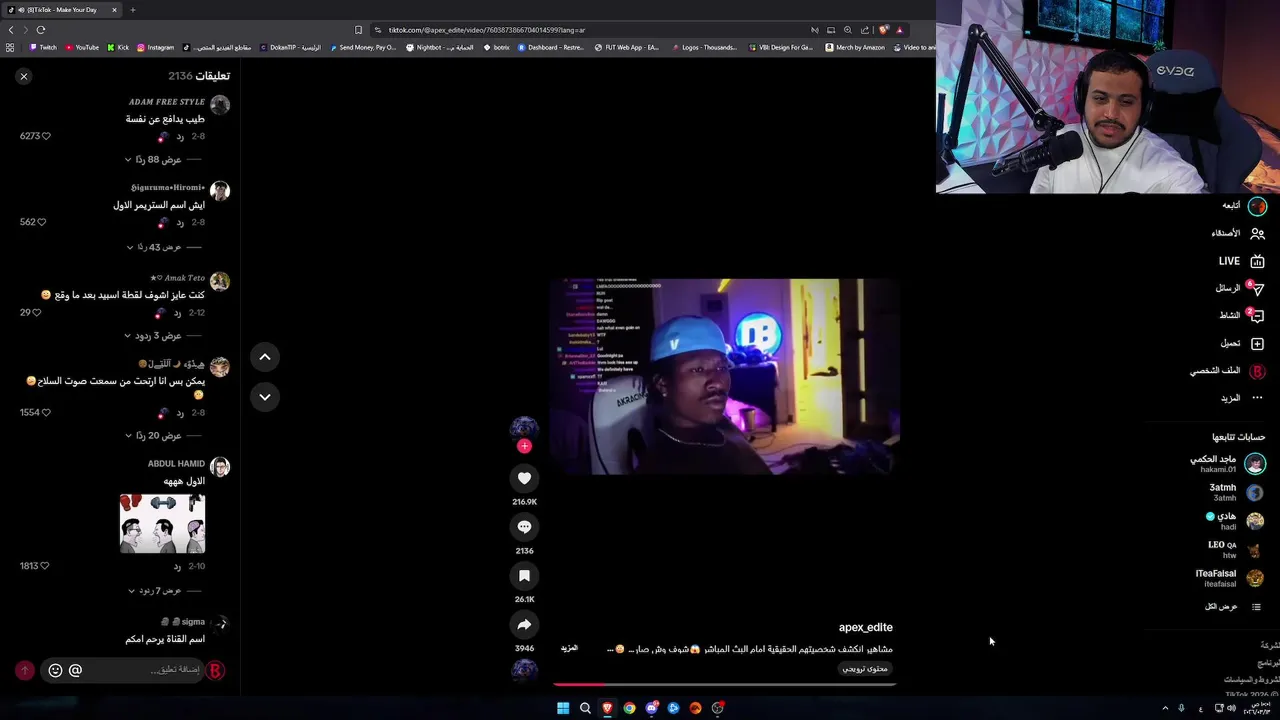1280x720 pixels.
Task: Open the Merch by Amazon bookmark
Action: click(x=855, y=47)
